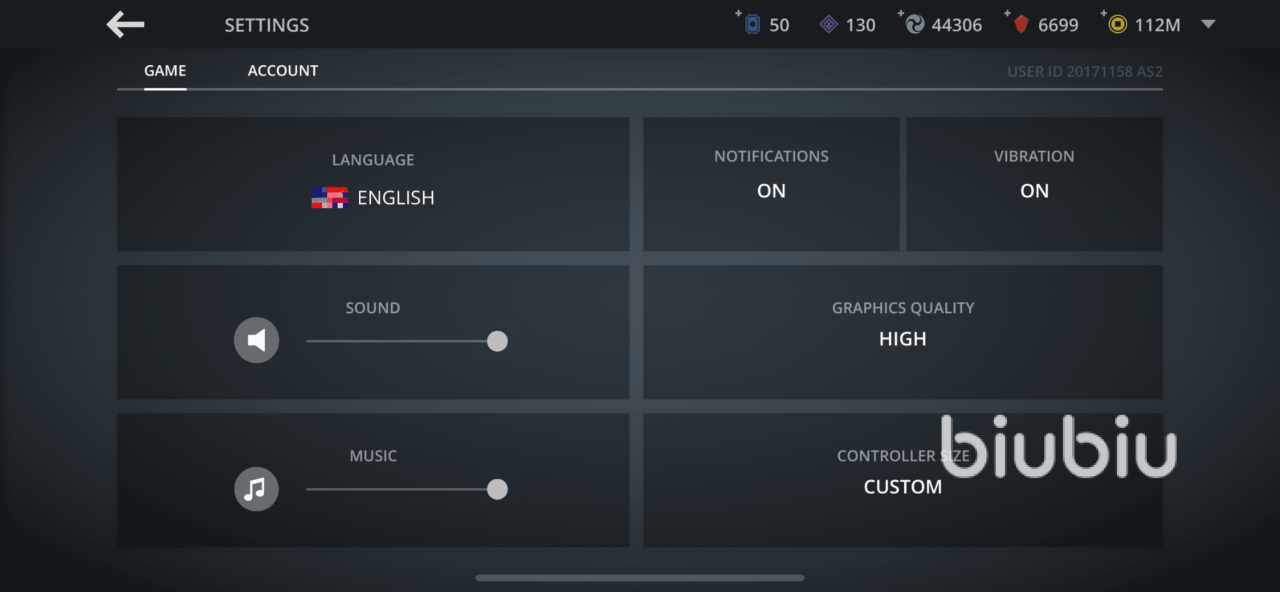Tap the gray swirl currency icon
1280x592 pixels.
point(914,25)
